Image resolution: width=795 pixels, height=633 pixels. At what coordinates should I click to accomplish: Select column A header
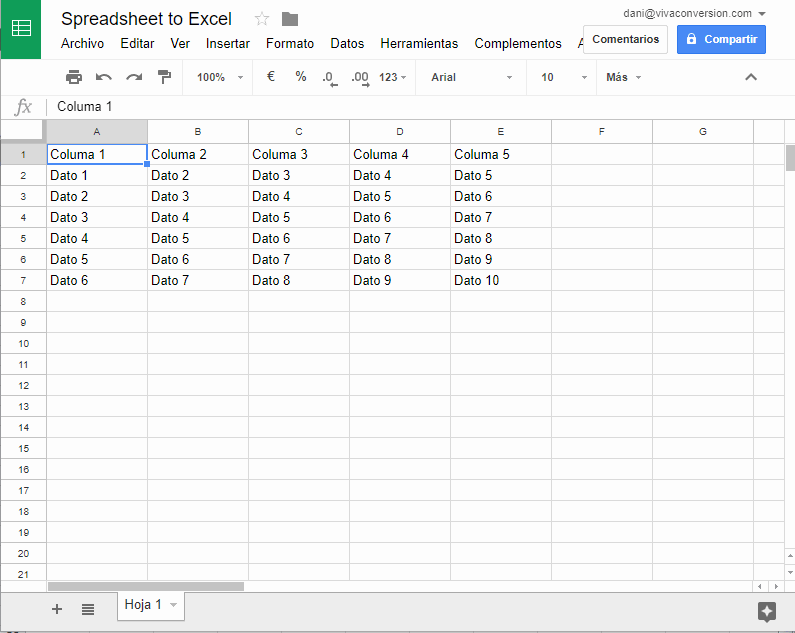(x=96, y=132)
